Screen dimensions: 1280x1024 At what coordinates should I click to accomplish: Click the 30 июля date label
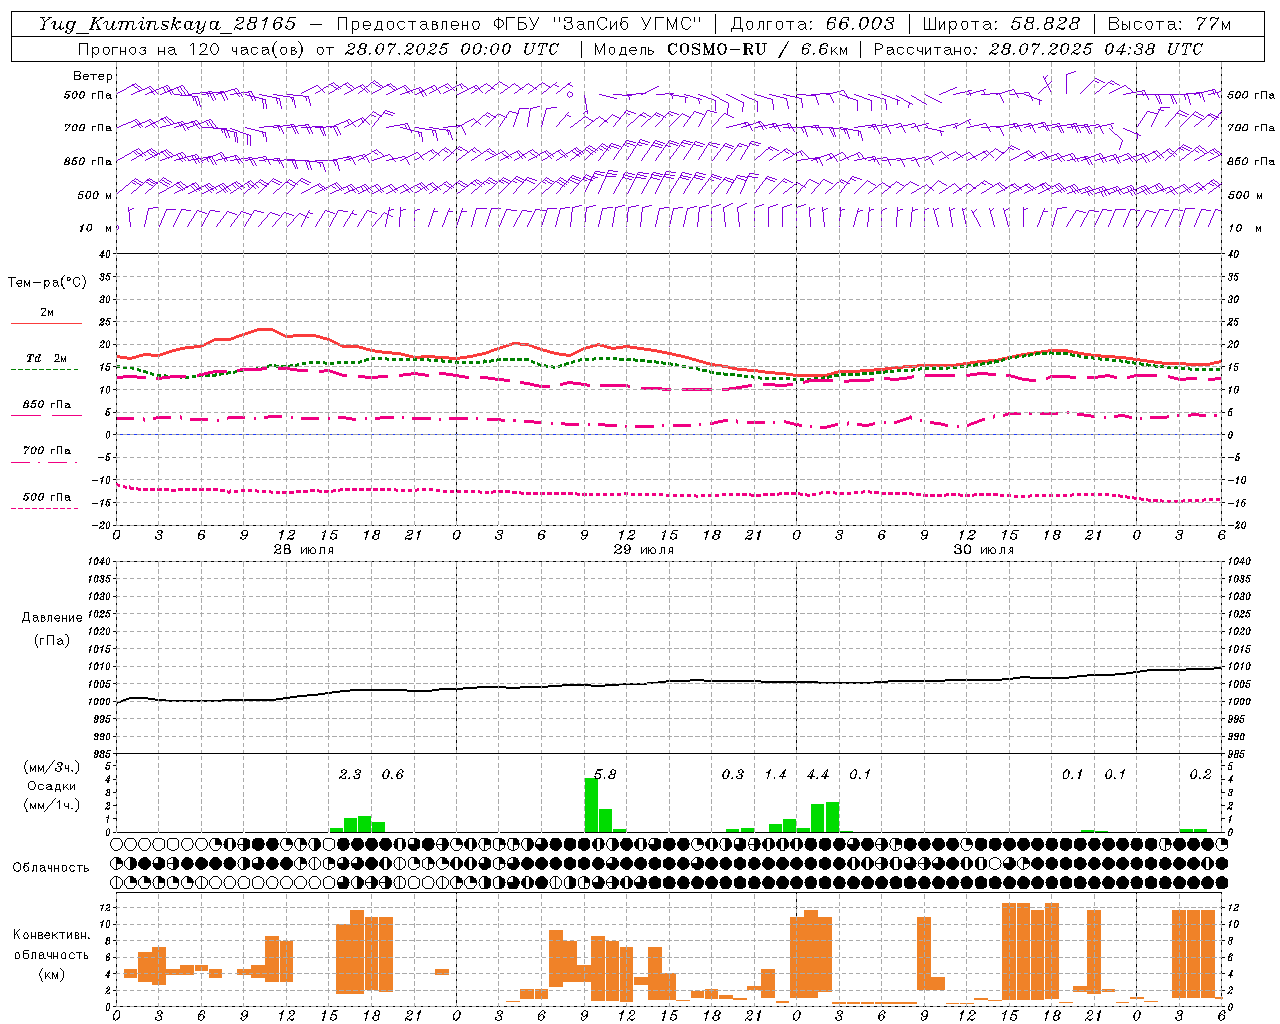pos(983,549)
